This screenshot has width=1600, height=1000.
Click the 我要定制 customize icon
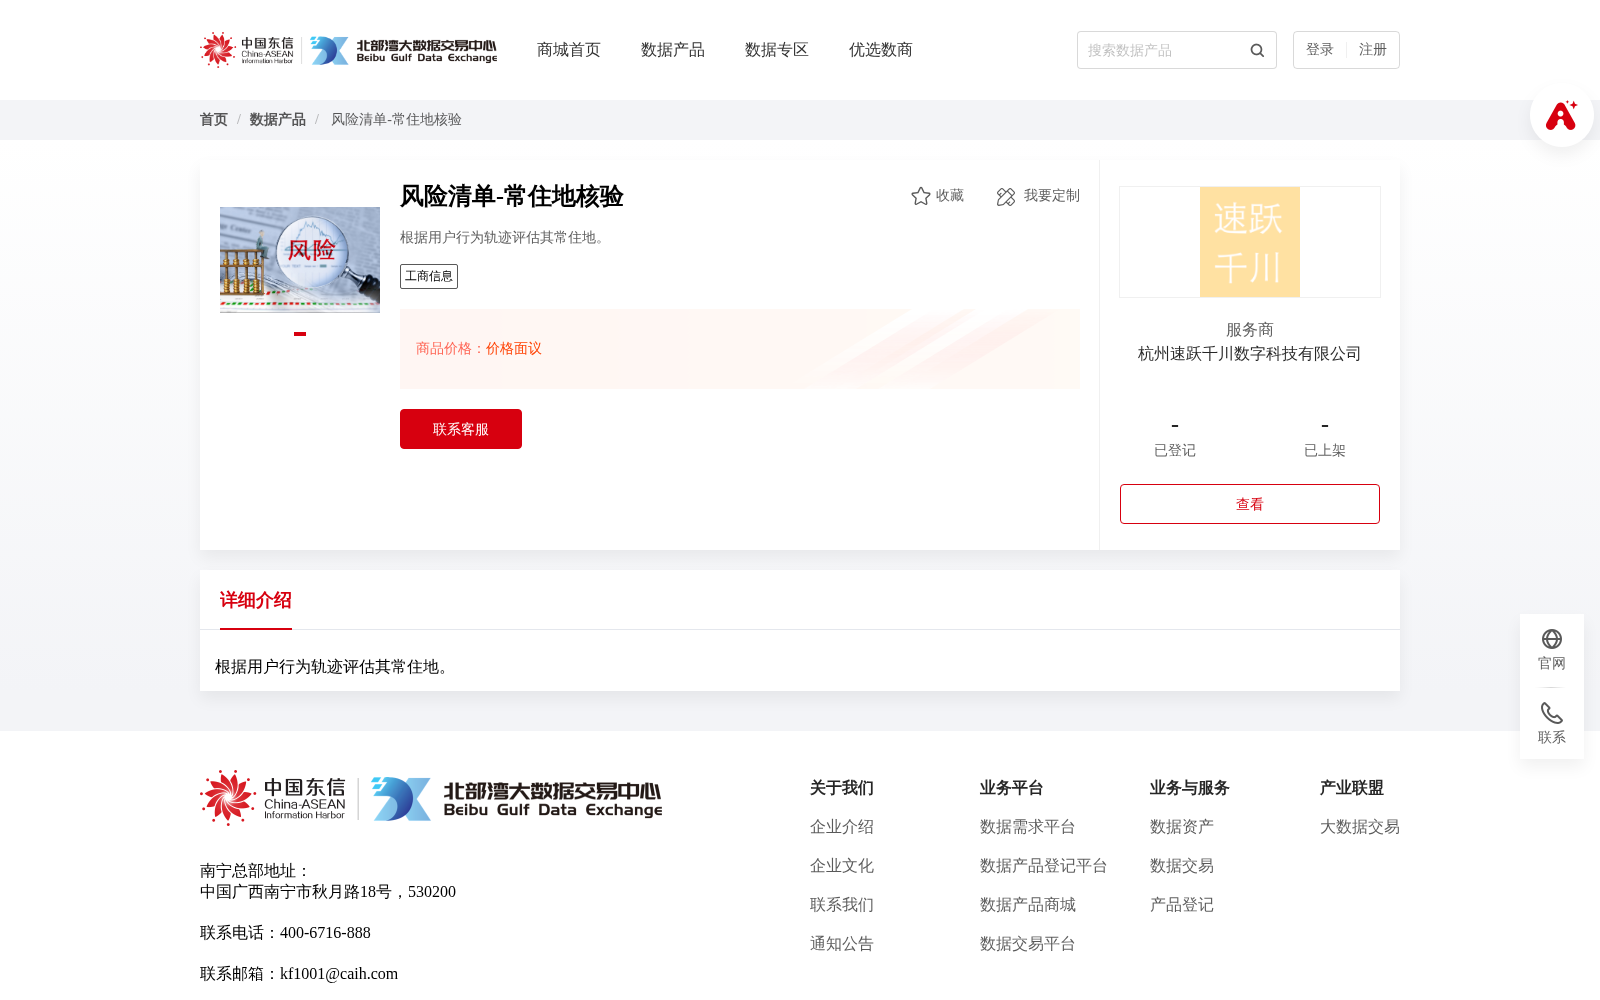click(x=1006, y=196)
